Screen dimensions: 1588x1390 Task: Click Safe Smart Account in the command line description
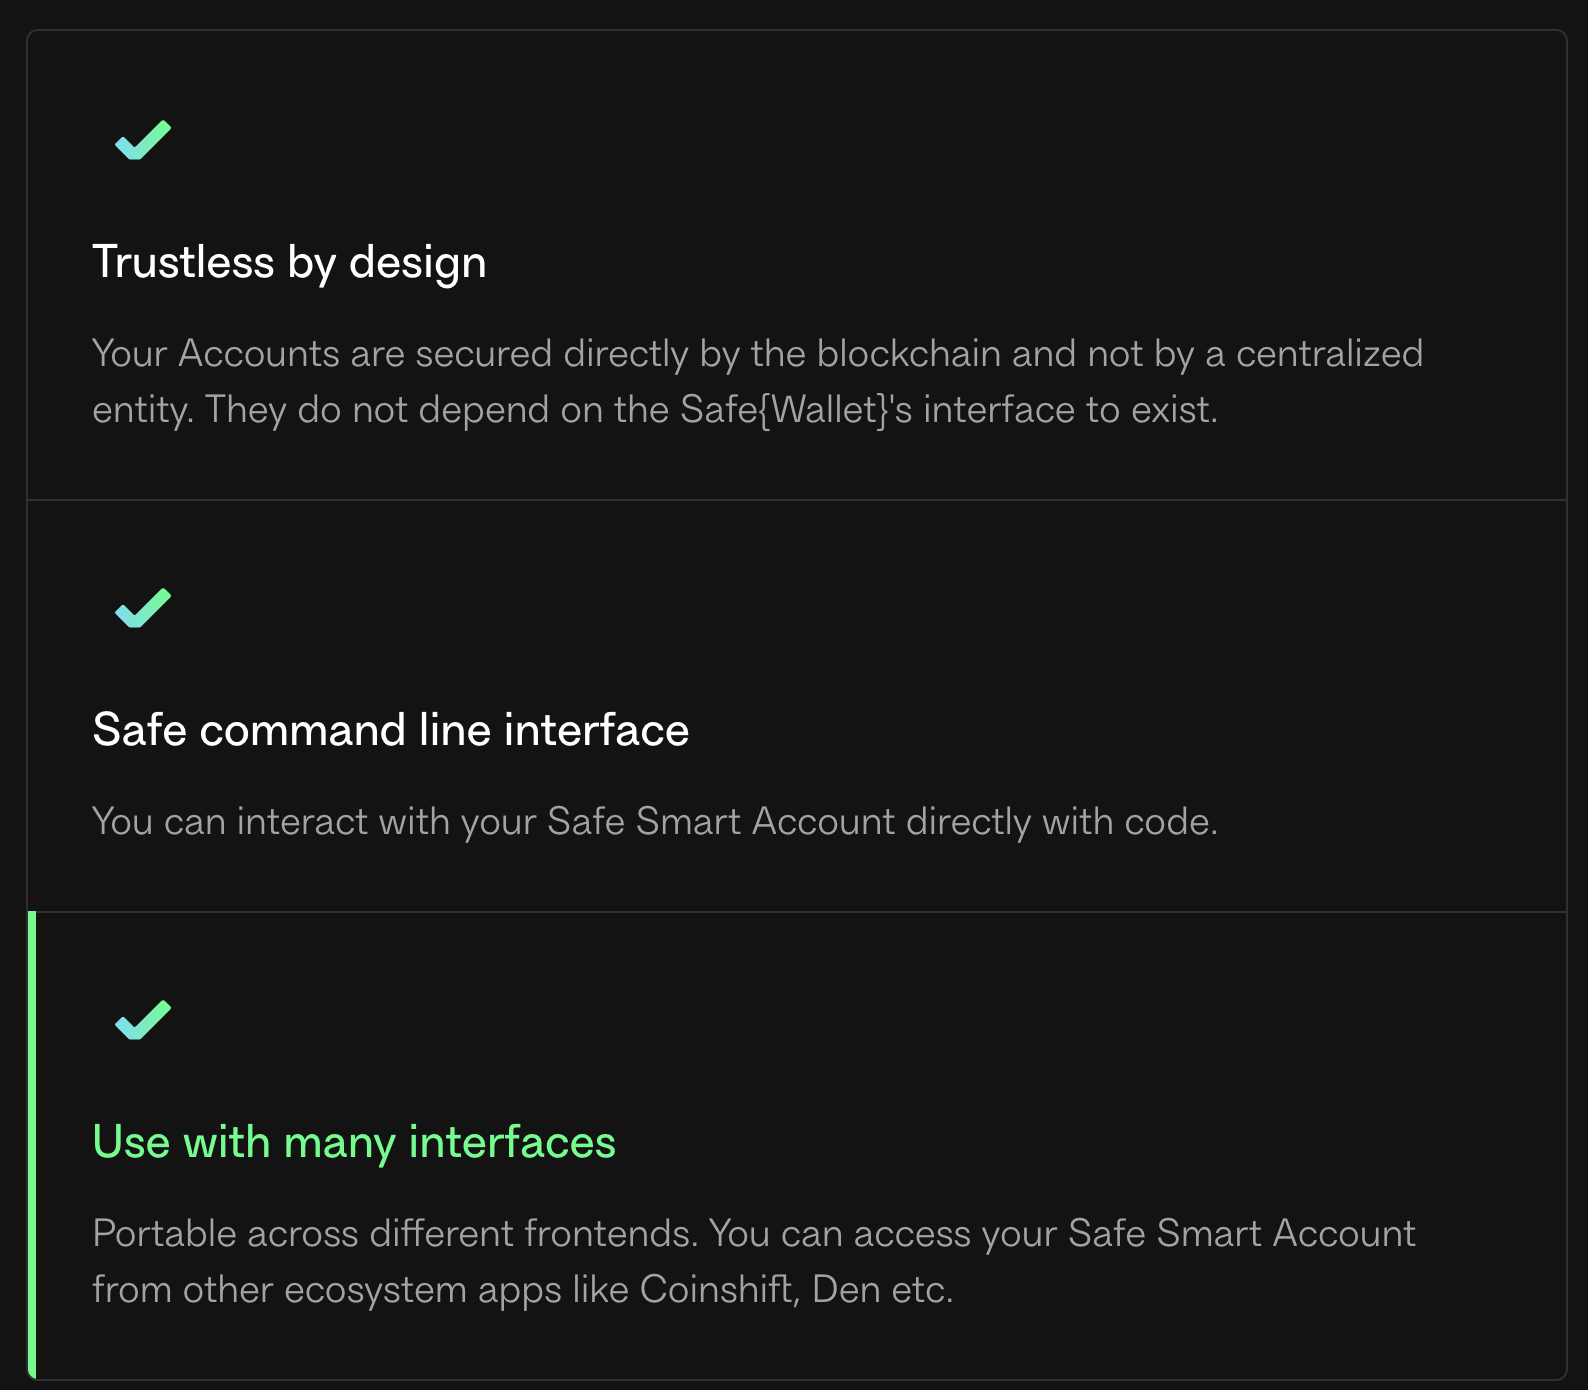click(720, 822)
